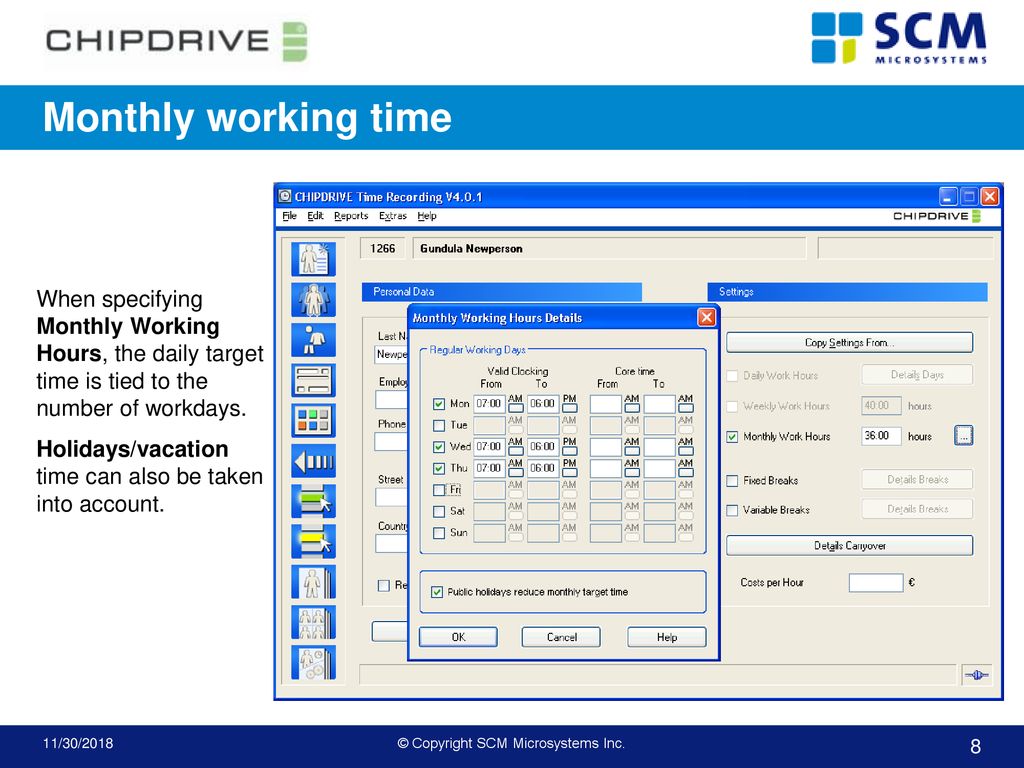Click Copy Settings From... button
1024x768 pixels.
coord(850,343)
